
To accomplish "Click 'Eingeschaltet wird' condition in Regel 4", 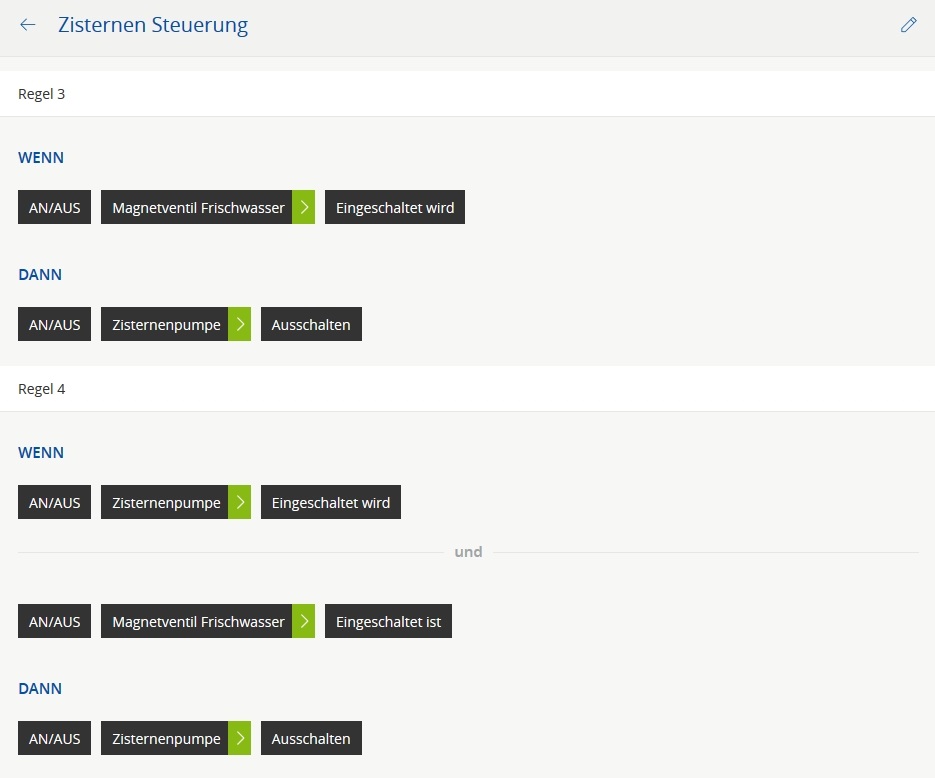I will pos(330,503).
